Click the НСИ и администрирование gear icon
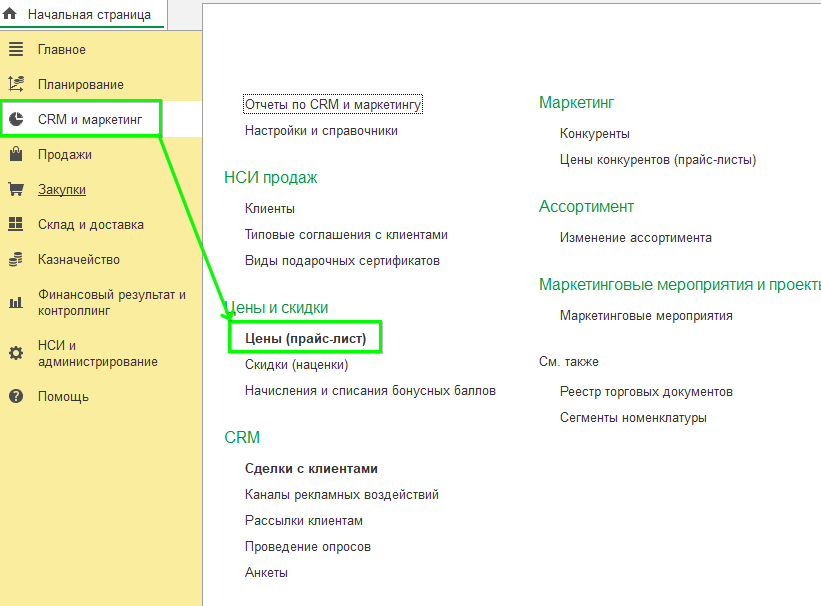The image size is (821, 606). coord(16,353)
